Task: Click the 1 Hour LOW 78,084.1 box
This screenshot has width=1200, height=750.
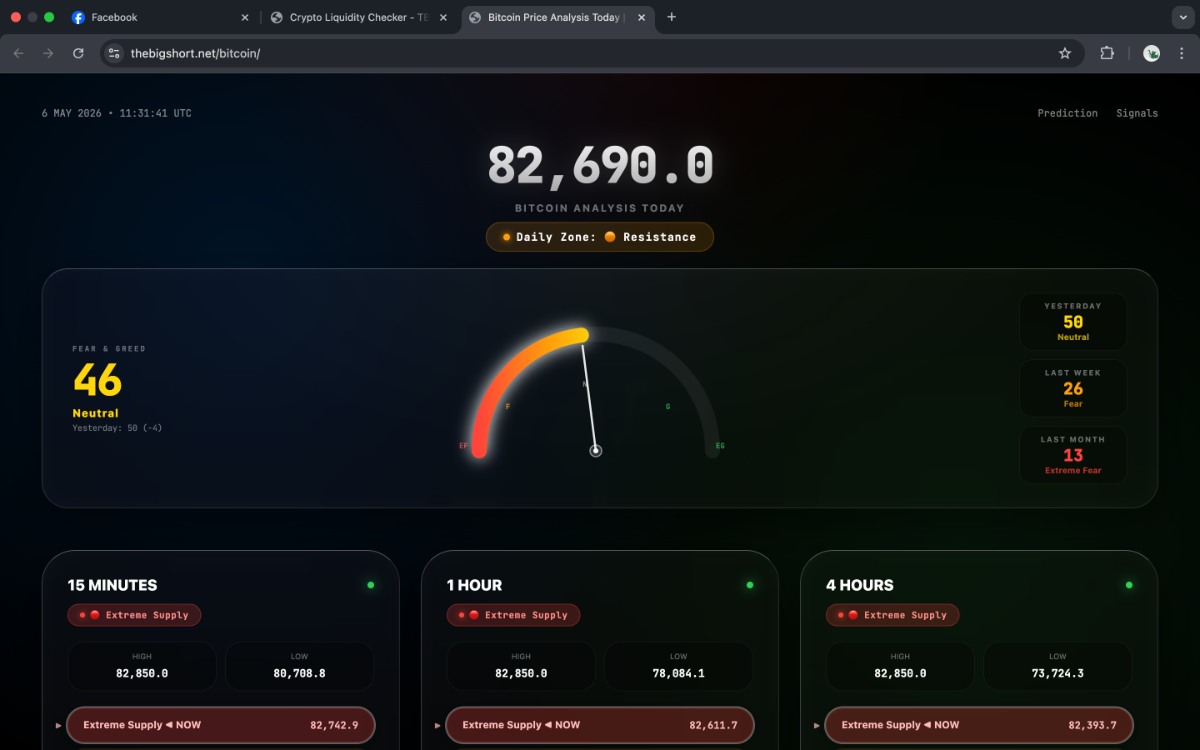Action: (x=679, y=666)
